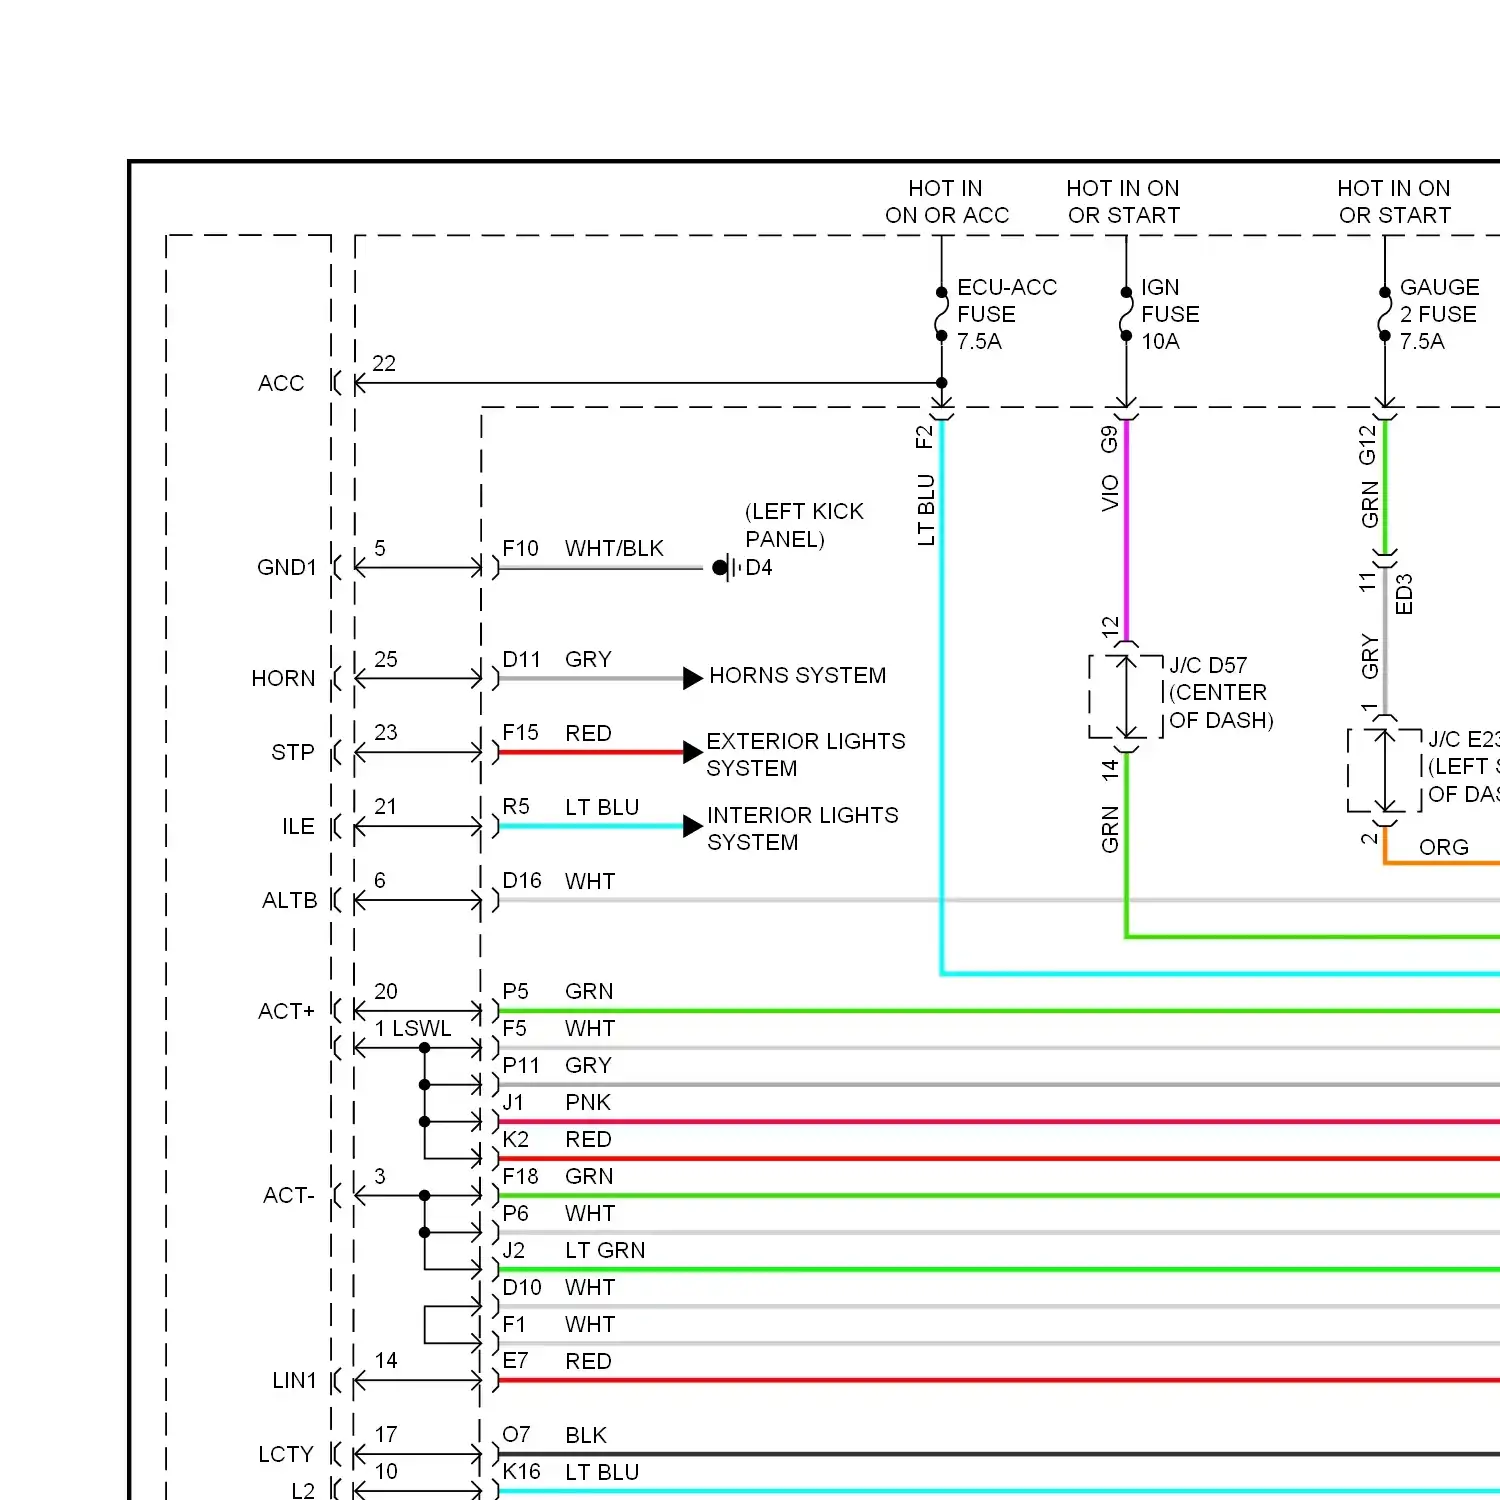
Task: Click the HORN terminal label
Action: pyautogui.click(x=283, y=678)
